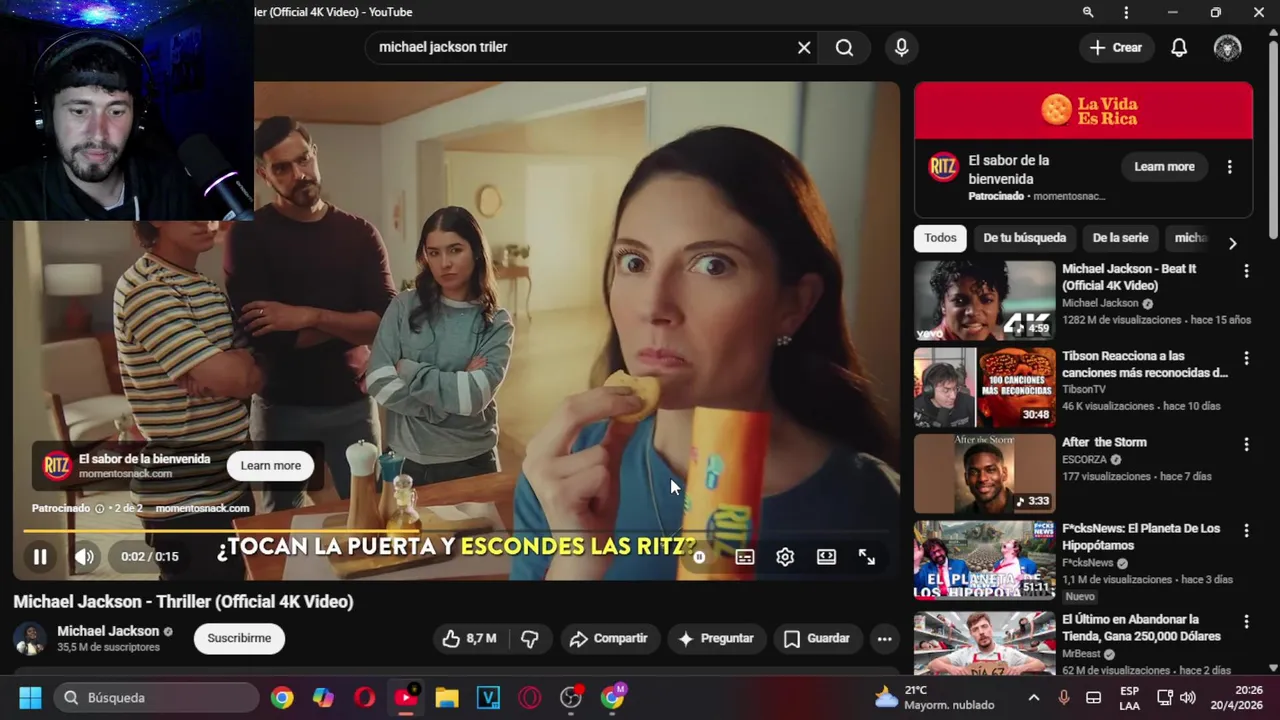The image size is (1280, 720).
Task: Open the Beat It video thumbnail
Action: [984, 300]
